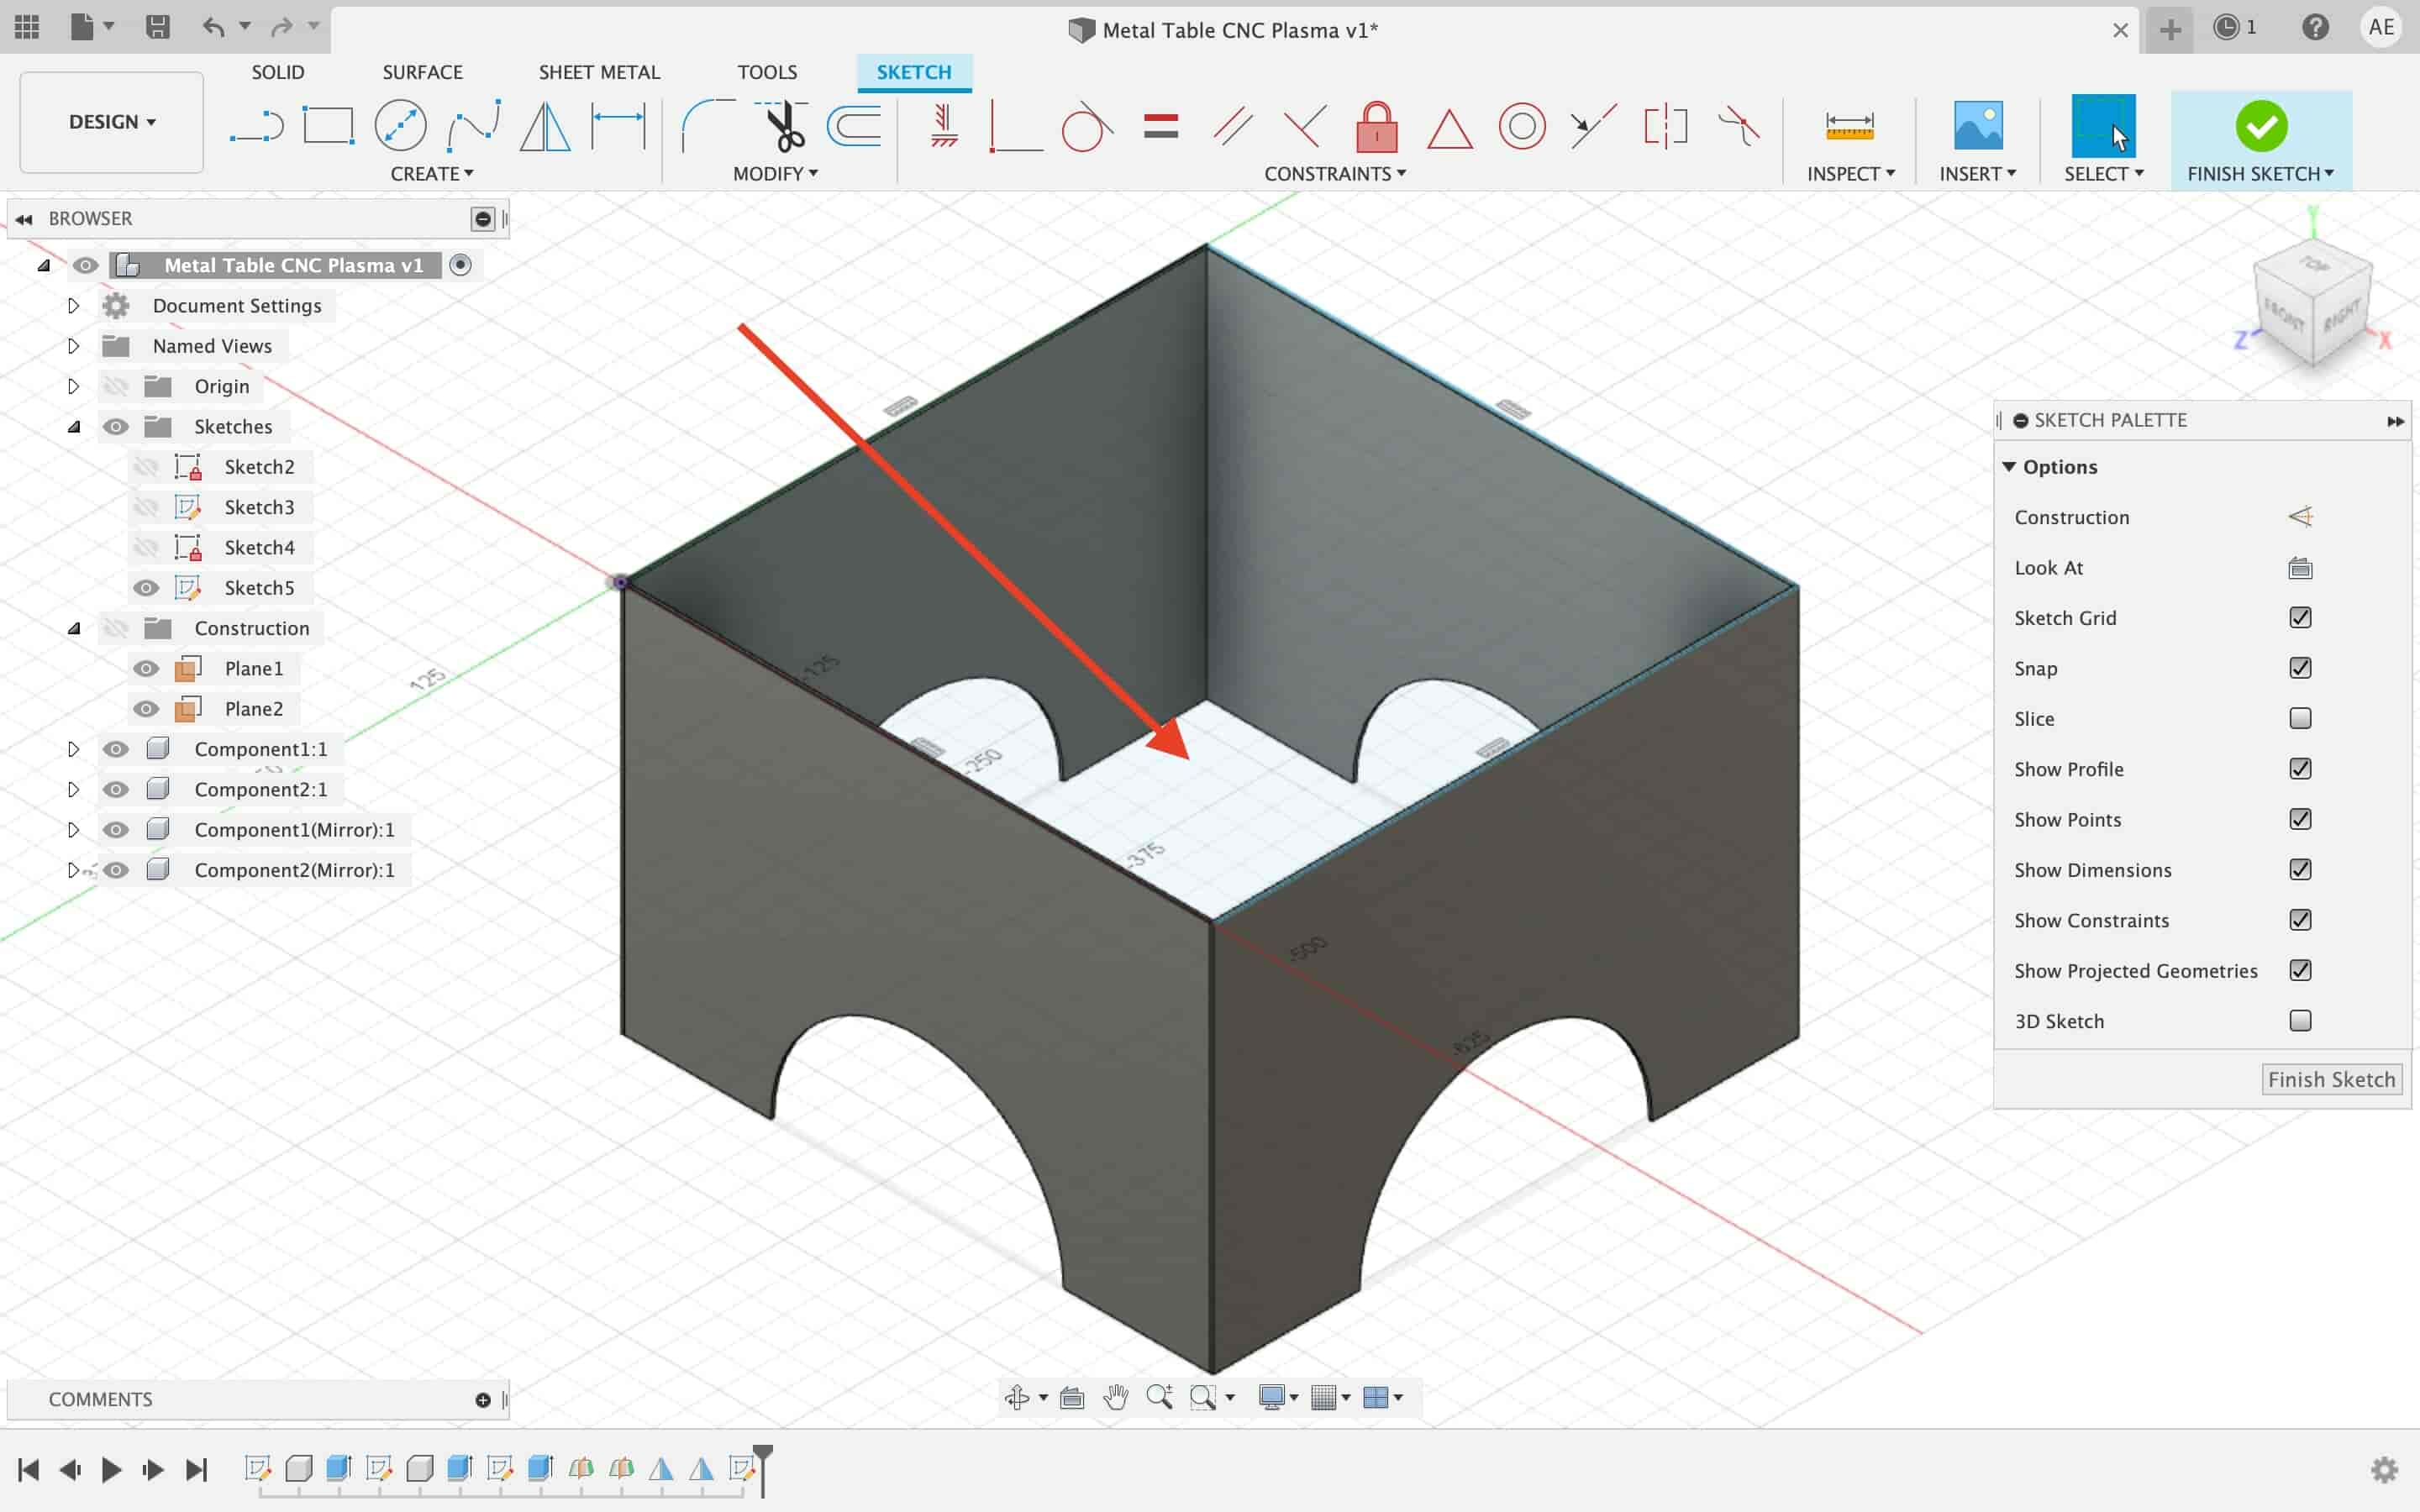Click the Pan hand tool

pyautogui.click(x=1115, y=1397)
